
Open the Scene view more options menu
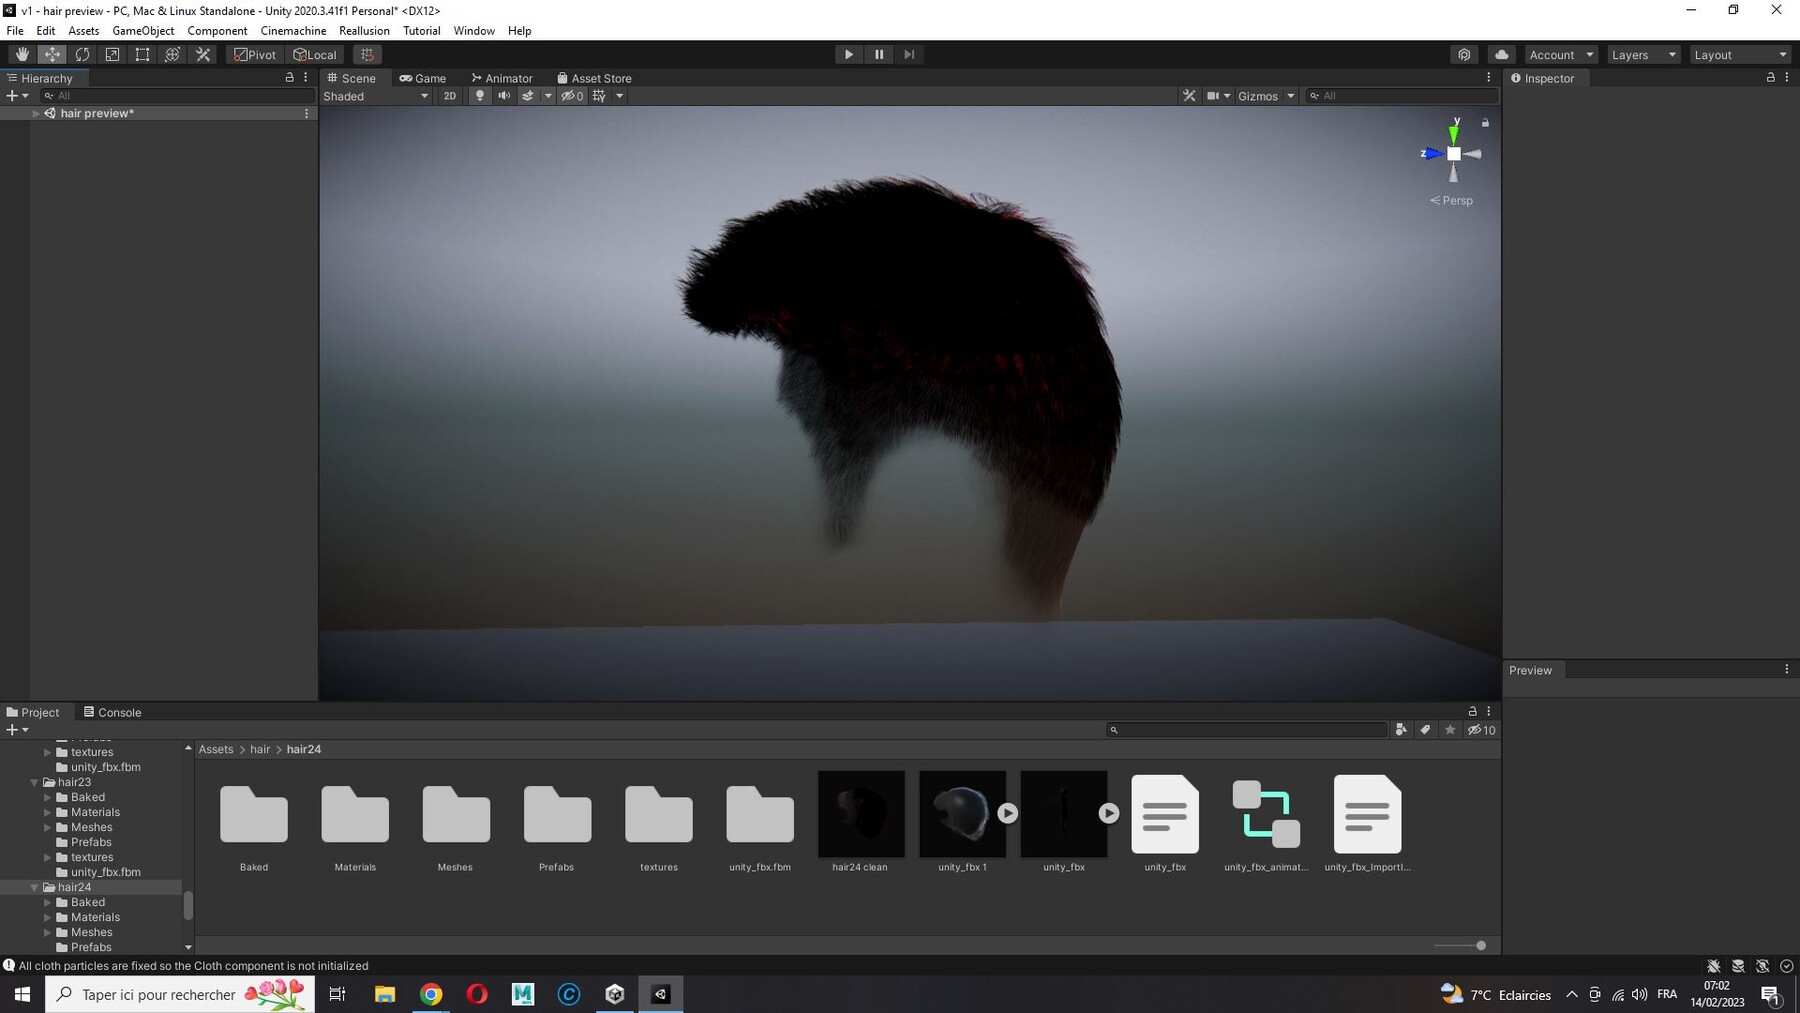(x=1488, y=78)
